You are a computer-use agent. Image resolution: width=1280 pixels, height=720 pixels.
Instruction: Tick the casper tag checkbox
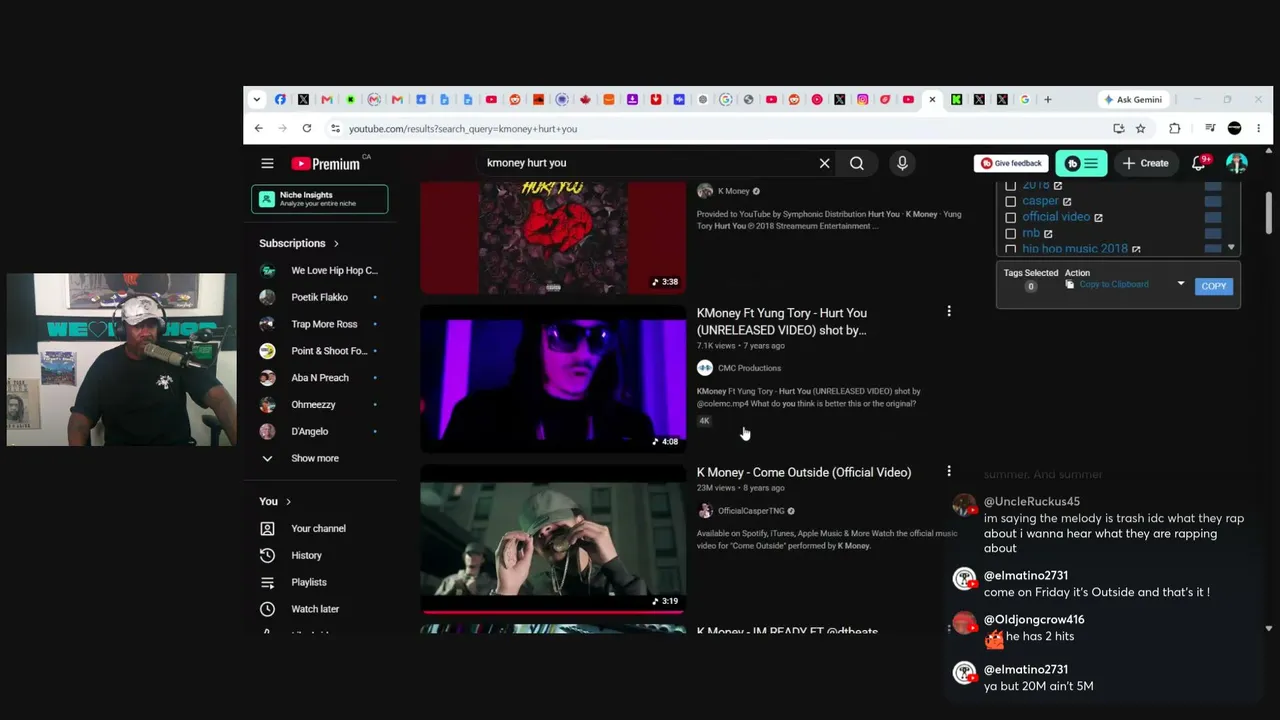[1010, 201]
